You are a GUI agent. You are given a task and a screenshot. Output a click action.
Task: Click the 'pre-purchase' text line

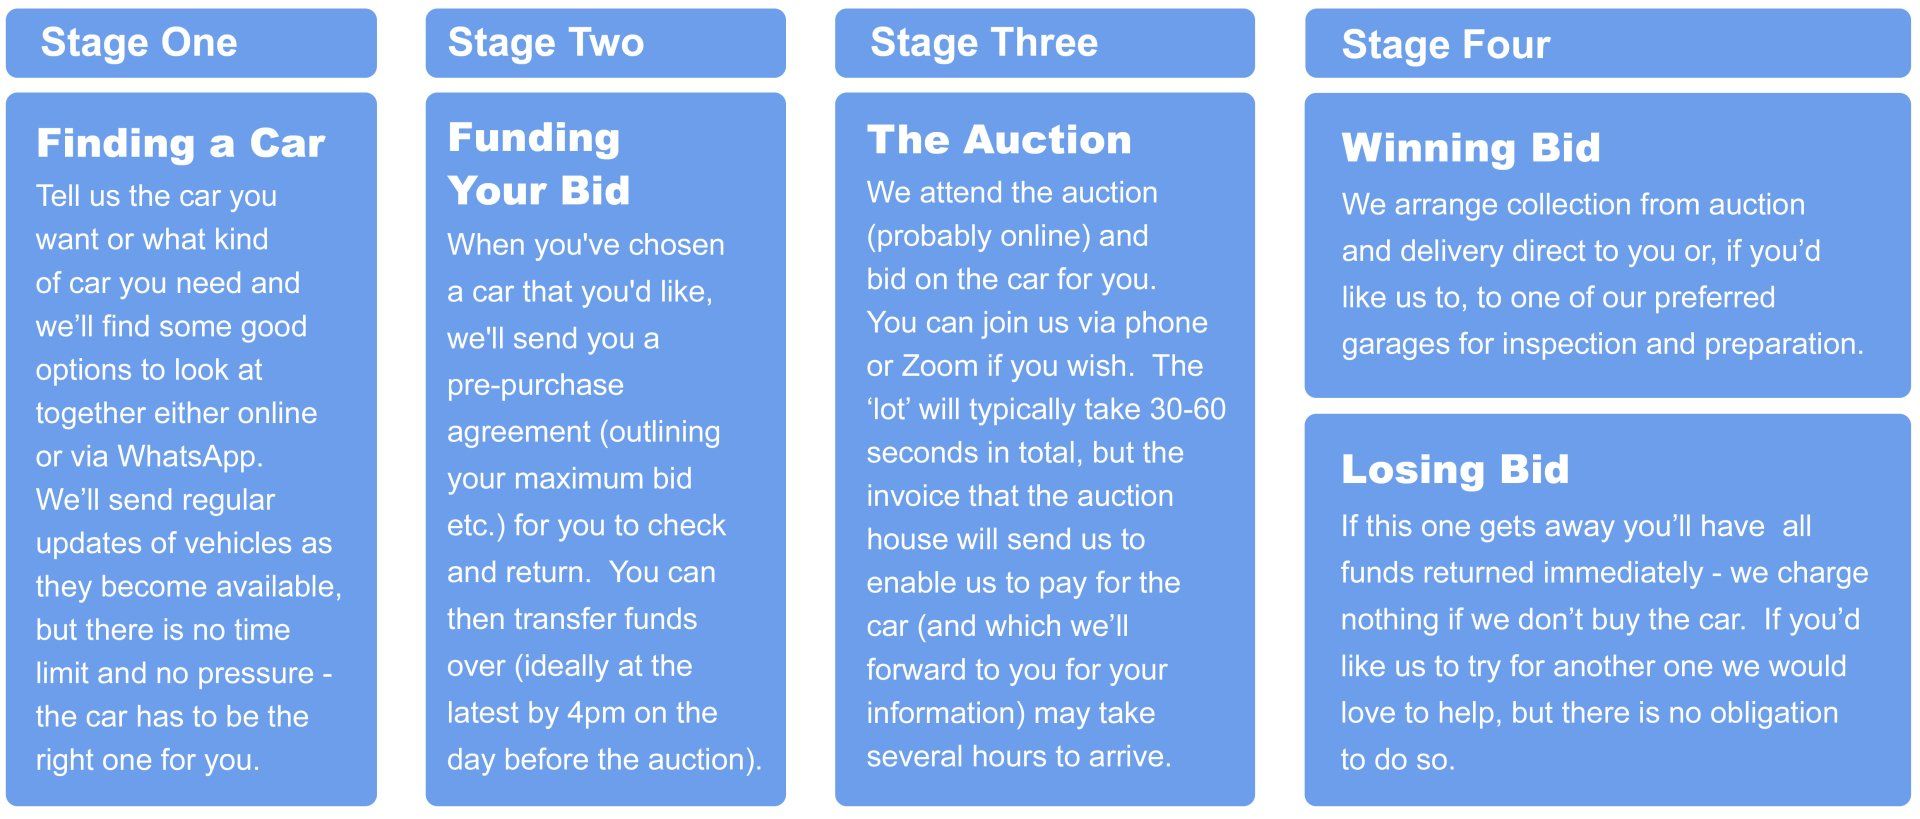[535, 386]
